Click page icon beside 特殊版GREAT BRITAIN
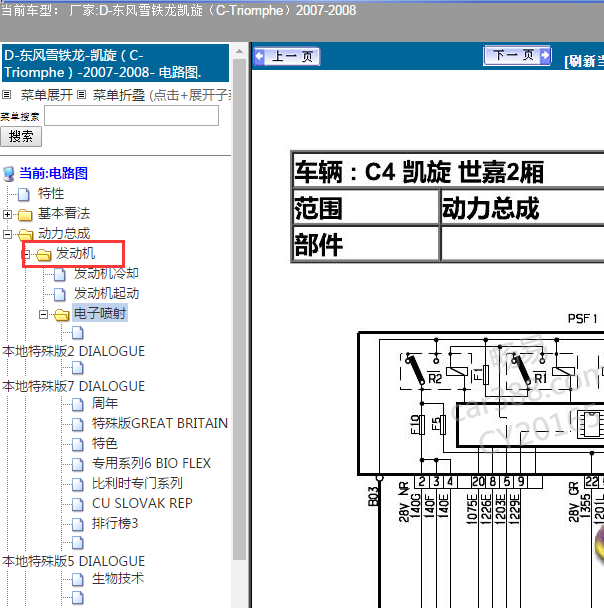 tap(78, 425)
